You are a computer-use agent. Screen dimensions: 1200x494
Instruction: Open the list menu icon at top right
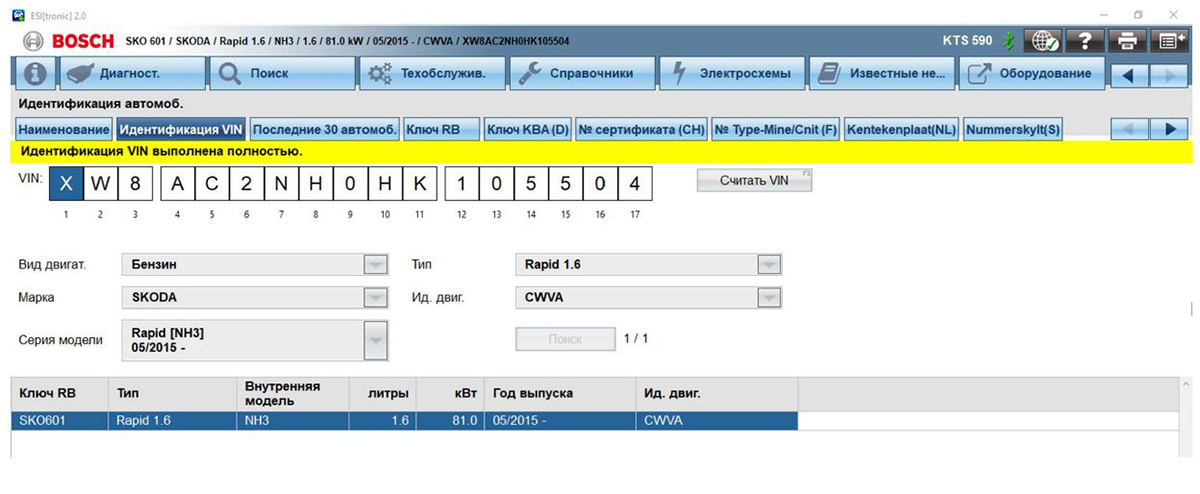click(1169, 41)
